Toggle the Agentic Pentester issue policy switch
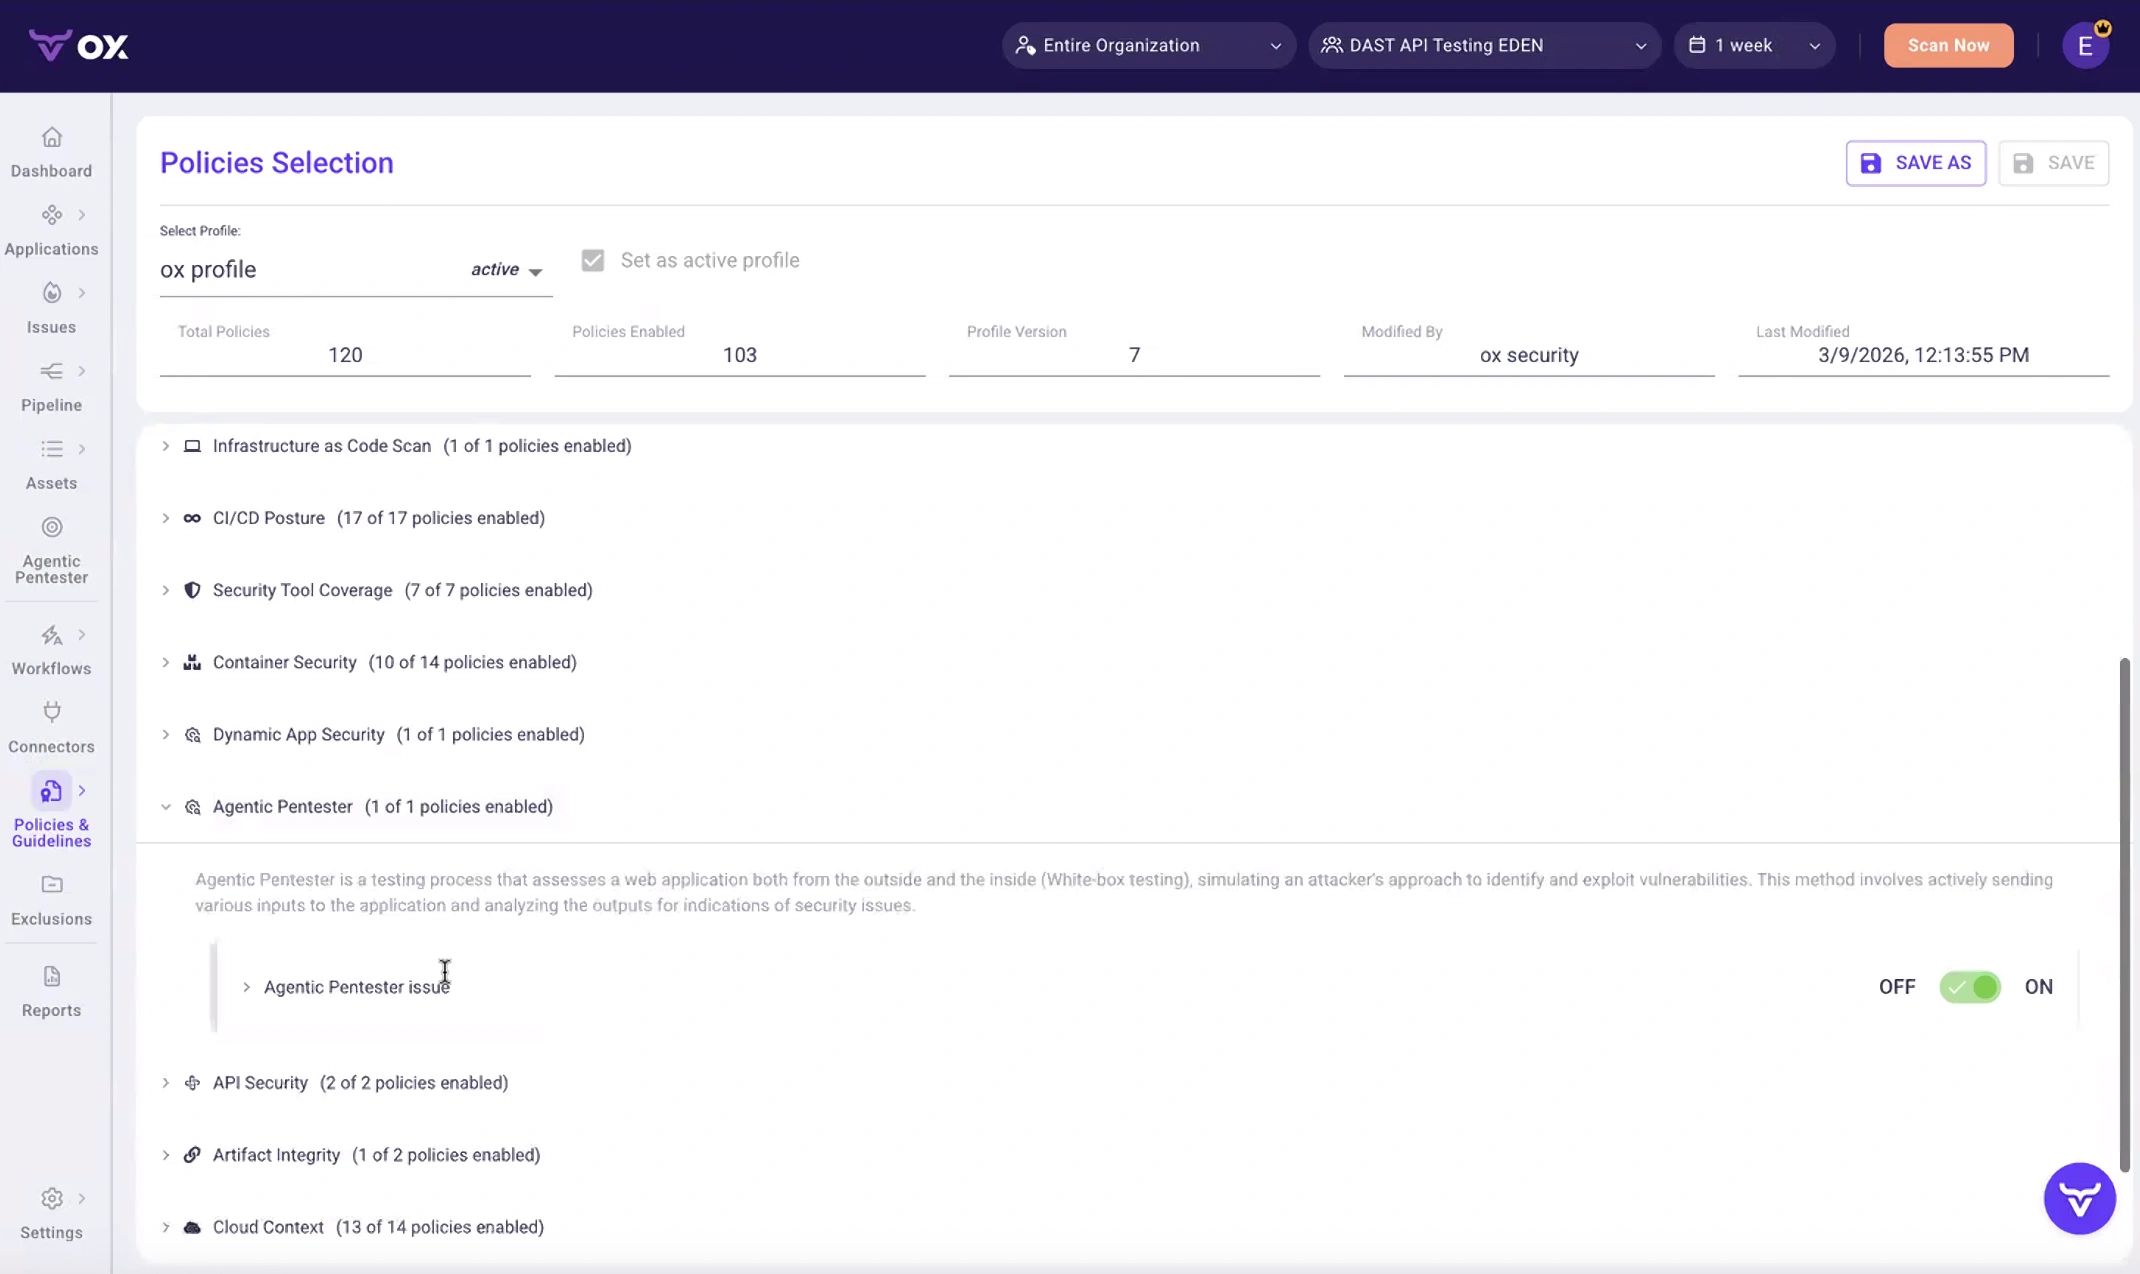 pos(1970,987)
